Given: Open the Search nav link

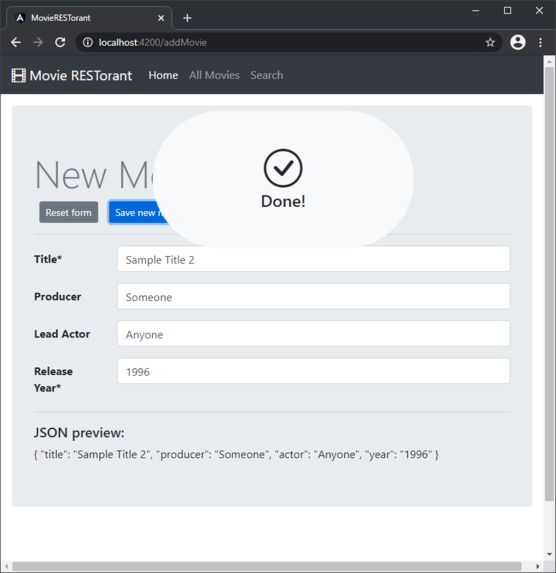Looking at the screenshot, I should (x=266, y=75).
